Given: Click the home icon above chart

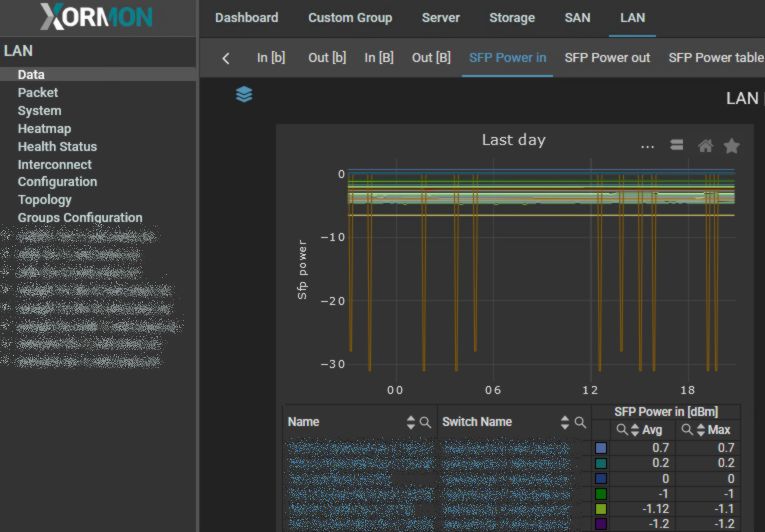Looking at the screenshot, I should [x=705, y=146].
